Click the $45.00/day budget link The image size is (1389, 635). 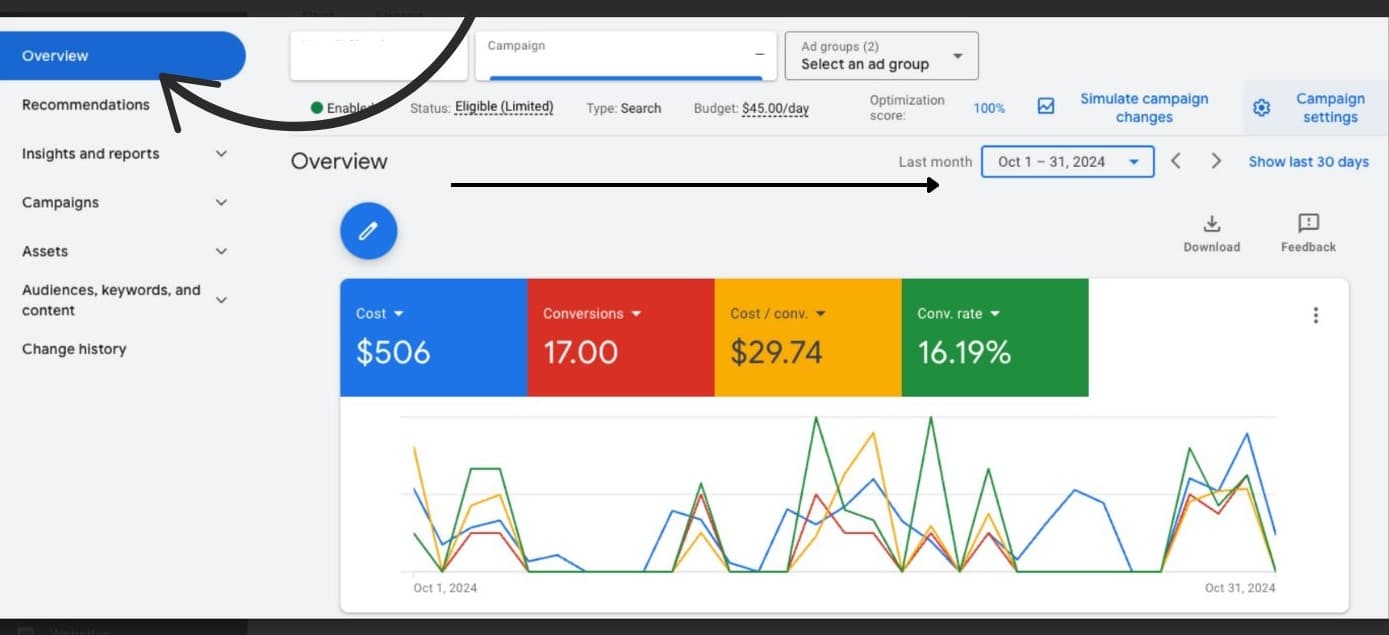(x=775, y=108)
